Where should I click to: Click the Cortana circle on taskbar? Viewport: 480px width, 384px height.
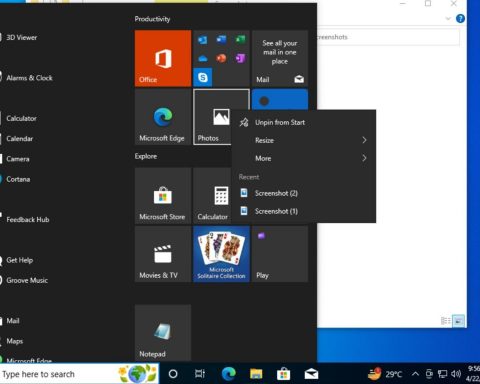173,374
